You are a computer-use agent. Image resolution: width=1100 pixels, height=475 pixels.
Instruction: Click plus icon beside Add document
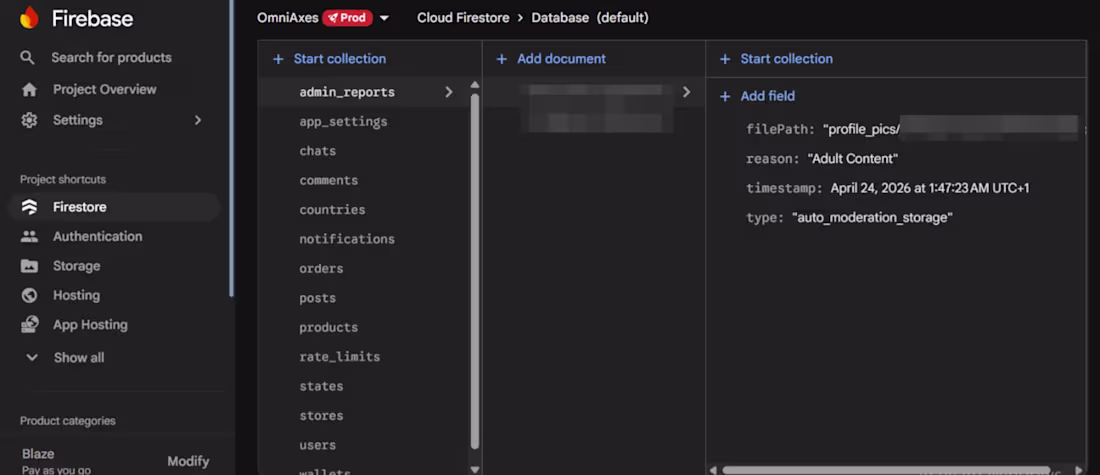502,59
